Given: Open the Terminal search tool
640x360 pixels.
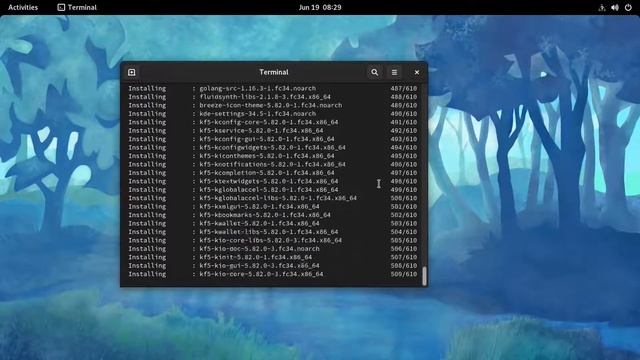Looking at the screenshot, I should [x=374, y=72].
